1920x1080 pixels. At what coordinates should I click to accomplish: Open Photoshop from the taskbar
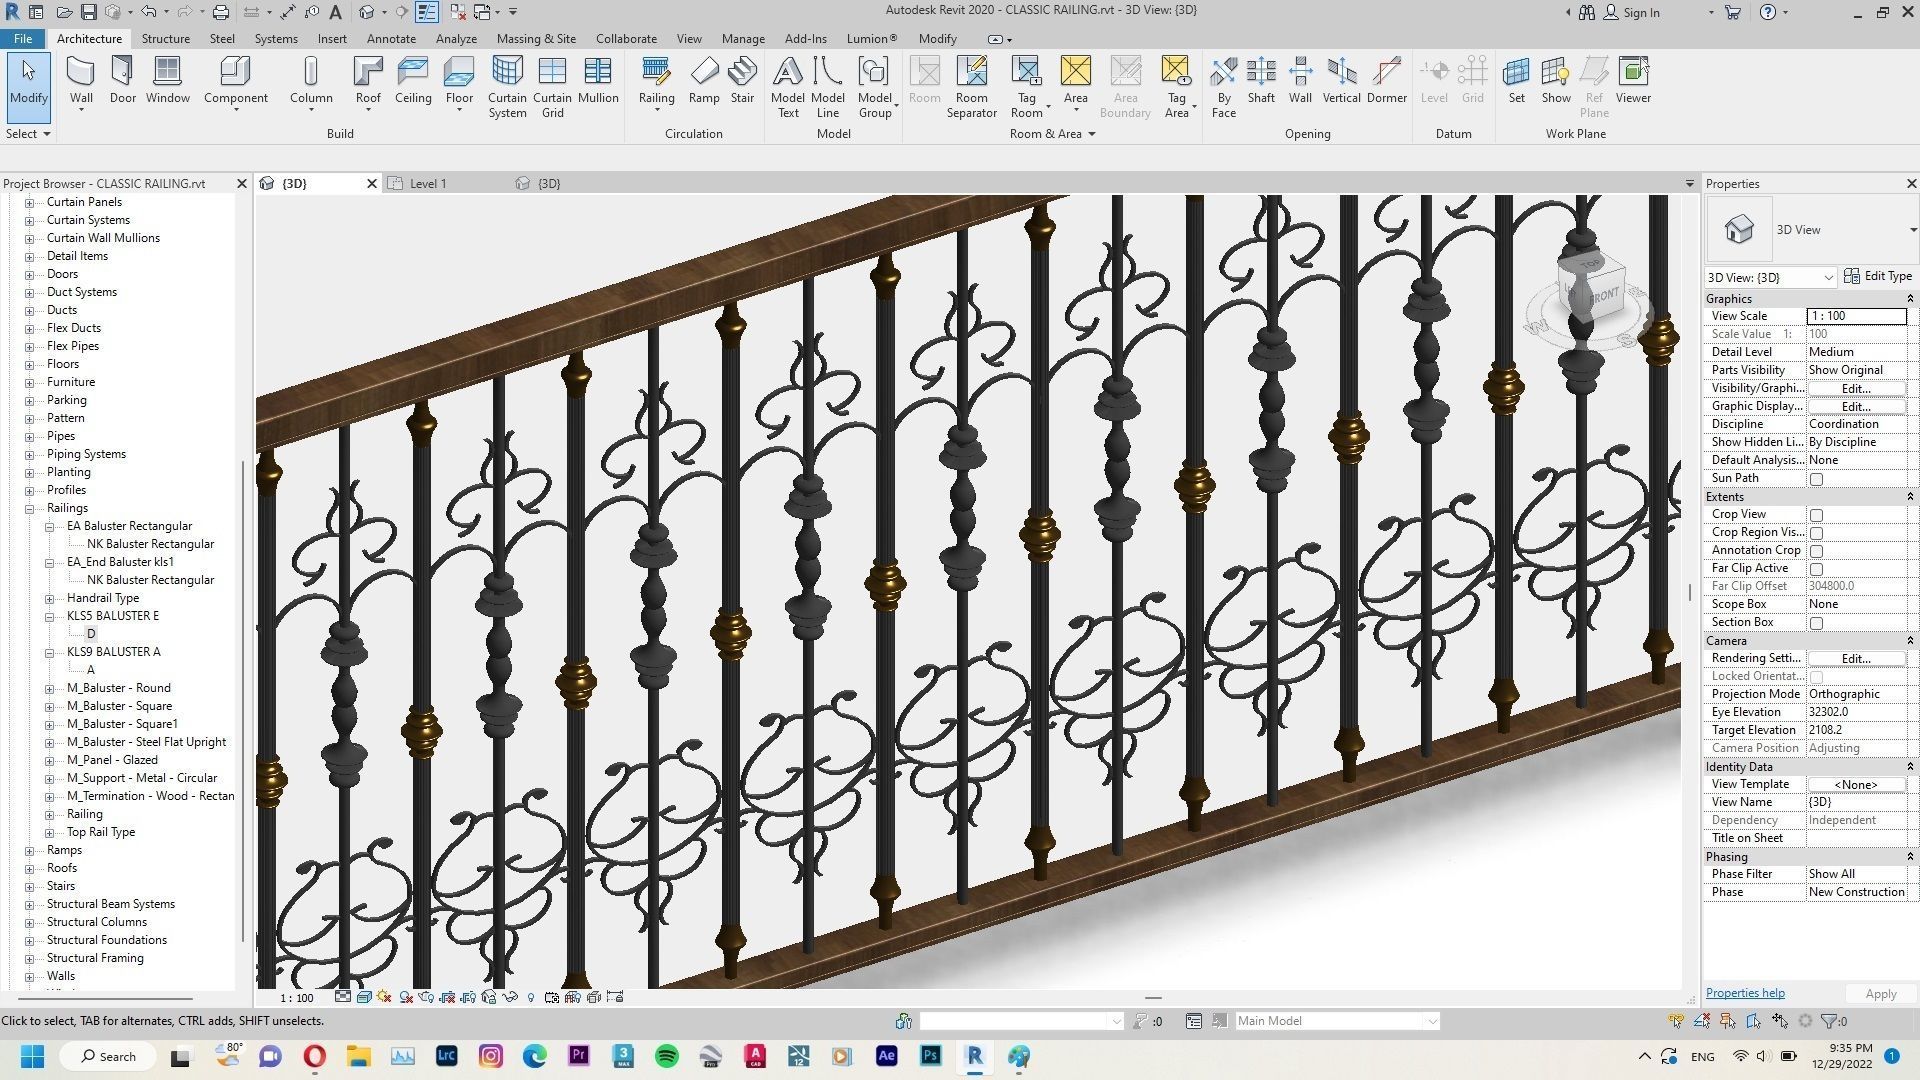[930, 1056]
